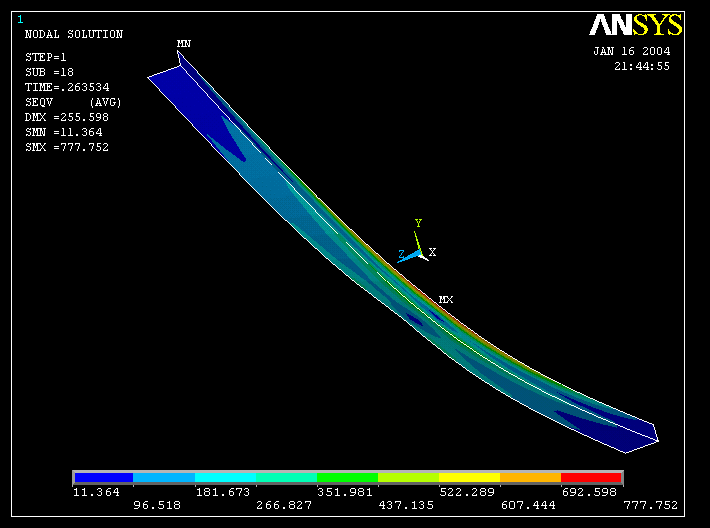Image resolution: width=710 pixels, height=528 pixels.
Task: Select the light blue legend color band
Action: (x=164, y=478)
